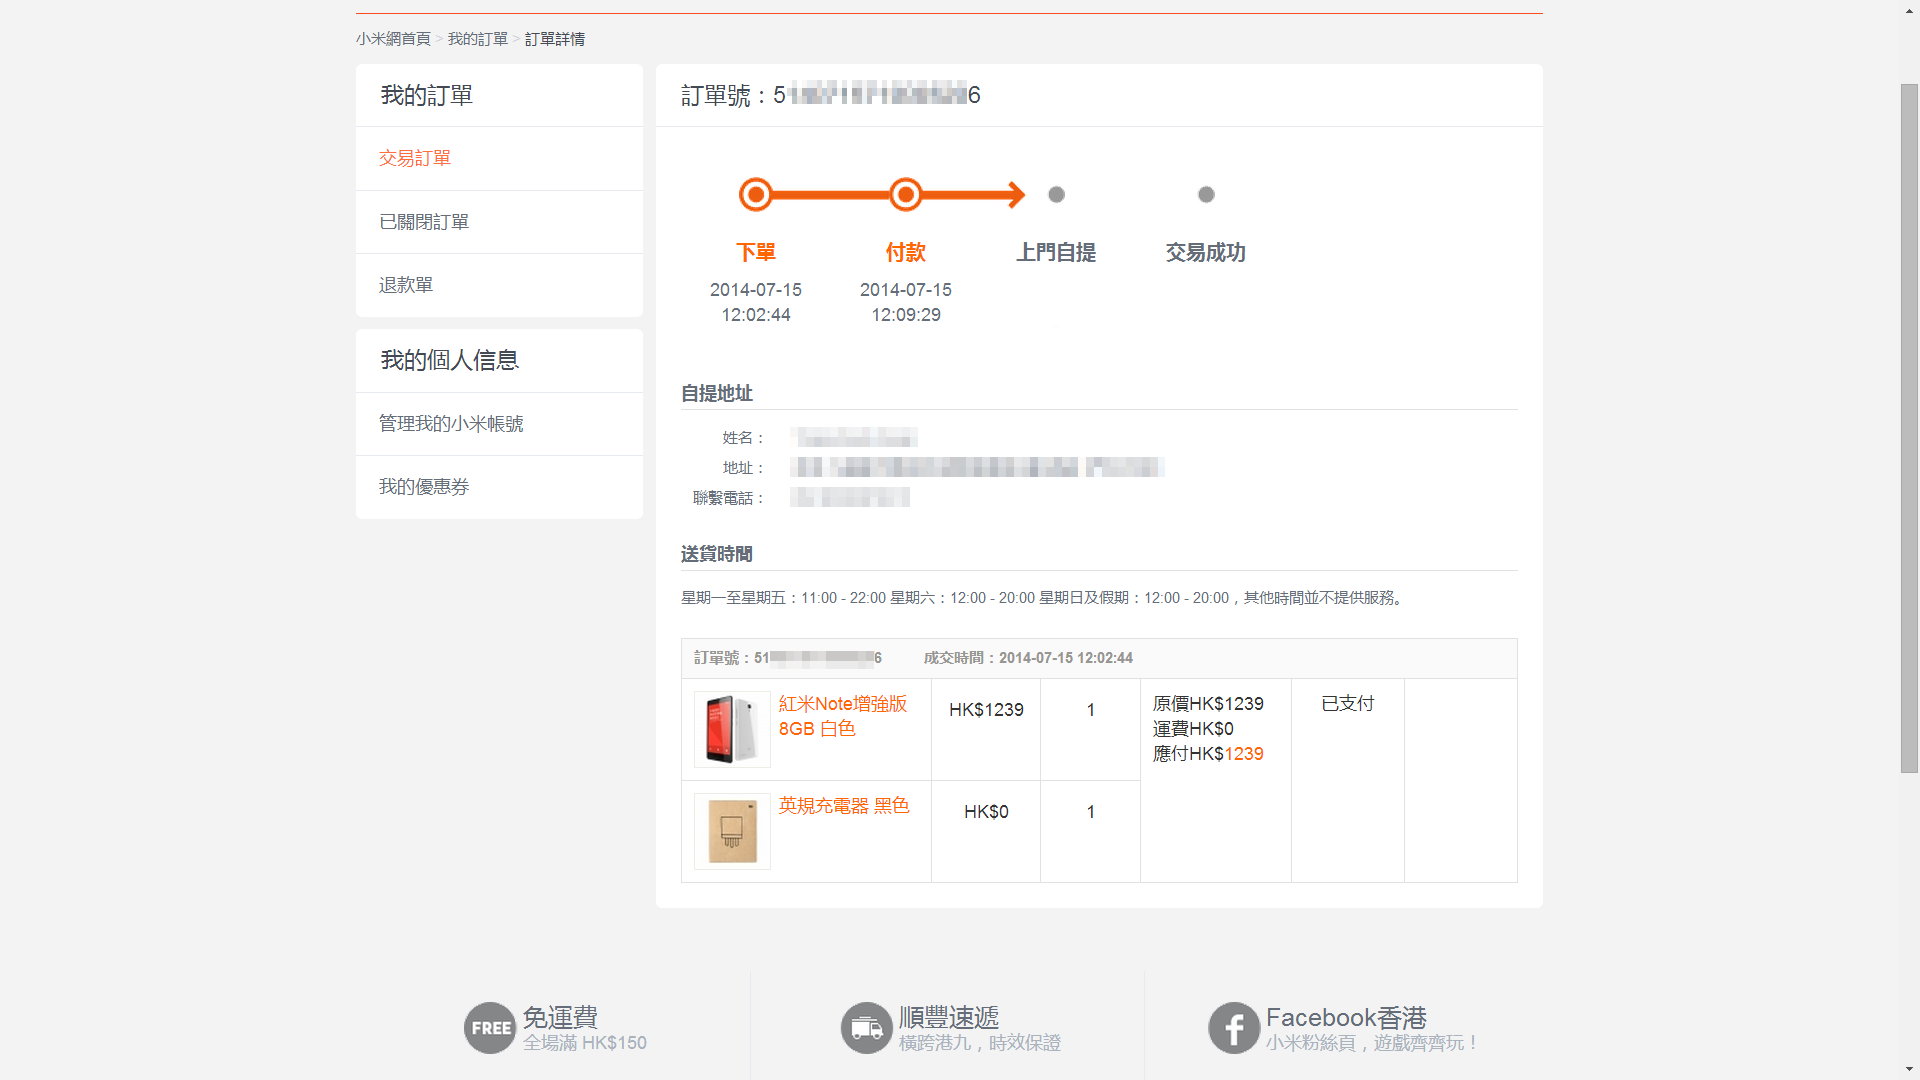Open the 我的訂單 breadcrumb link
This screenshot has height=1080, width=1920.
[478, 39]
